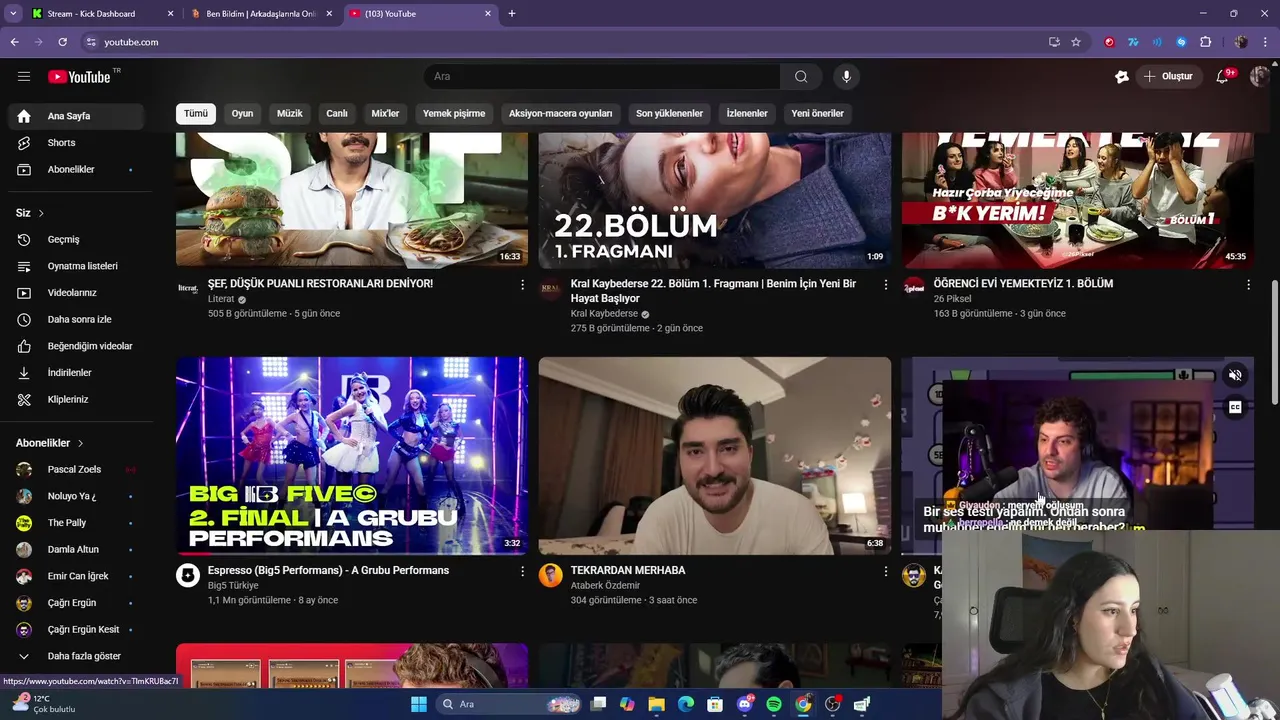Click the star-shaped icon beside Oluştur
Image resolution: width=1280 pixels, height=720 pixels.
tap(1122, 77)
